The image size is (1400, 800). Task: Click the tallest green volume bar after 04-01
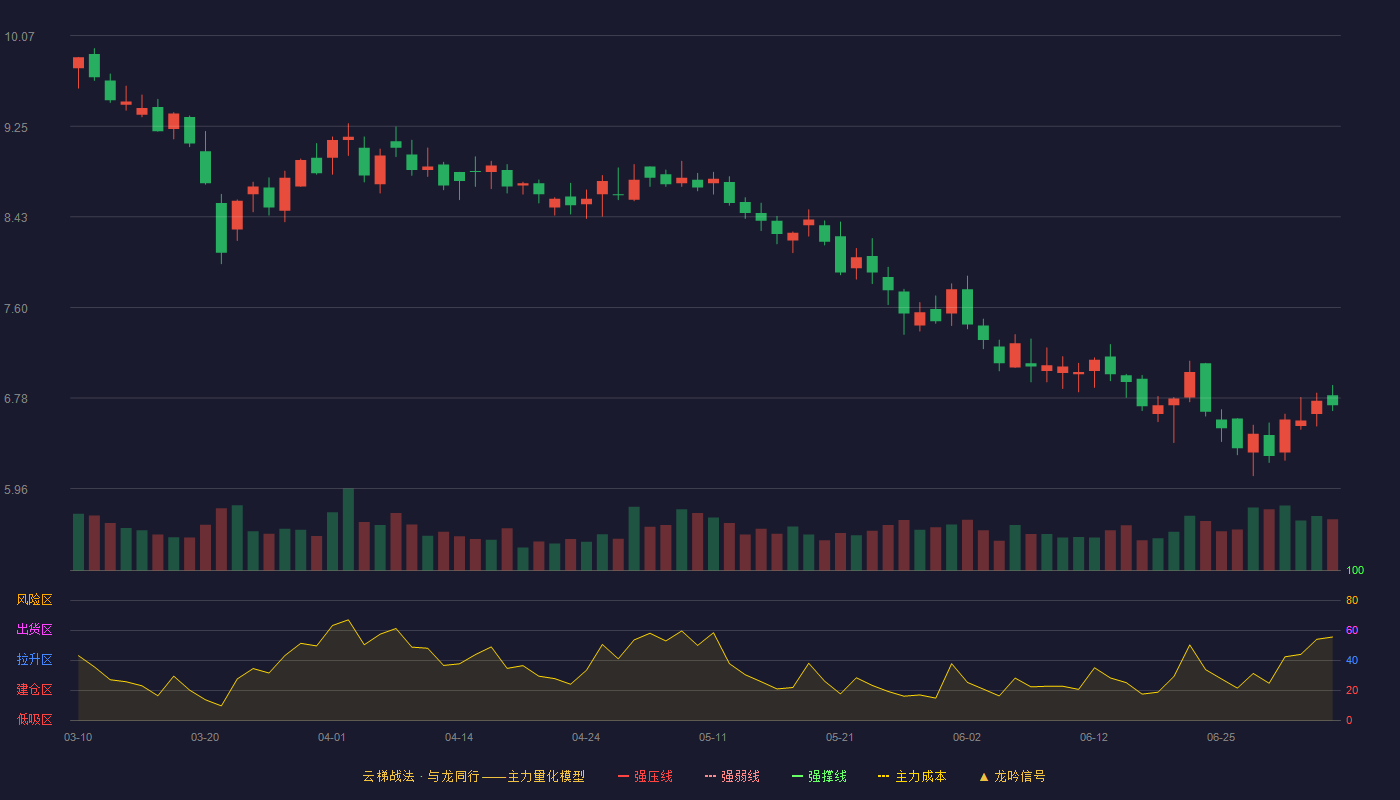pyautogui.click(x=348, y=529)
